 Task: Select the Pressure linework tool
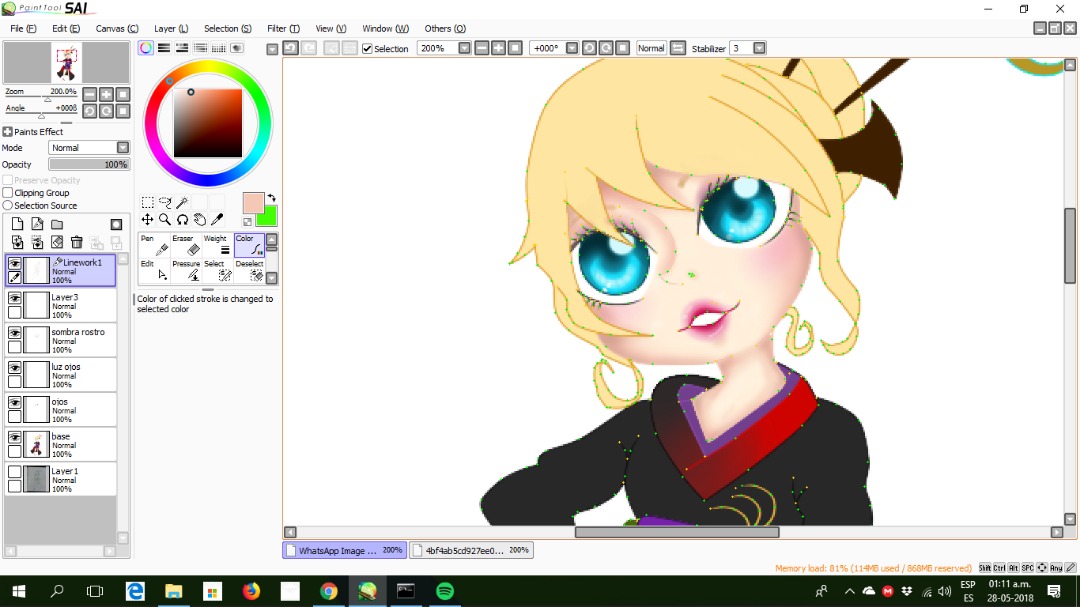click(185, 270)
